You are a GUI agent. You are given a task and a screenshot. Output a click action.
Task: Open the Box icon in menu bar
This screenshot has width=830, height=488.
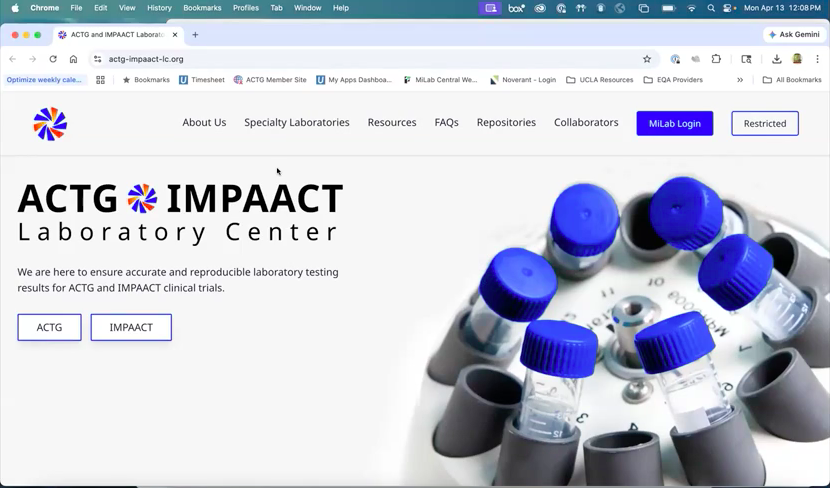click(x=516, y=8)
